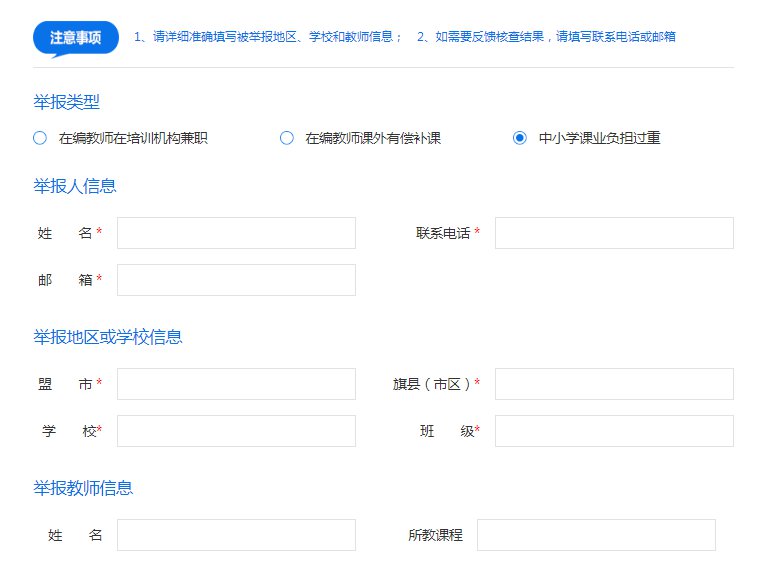Focus the 班级 input field
768x581 pixels.
point(614,431)
